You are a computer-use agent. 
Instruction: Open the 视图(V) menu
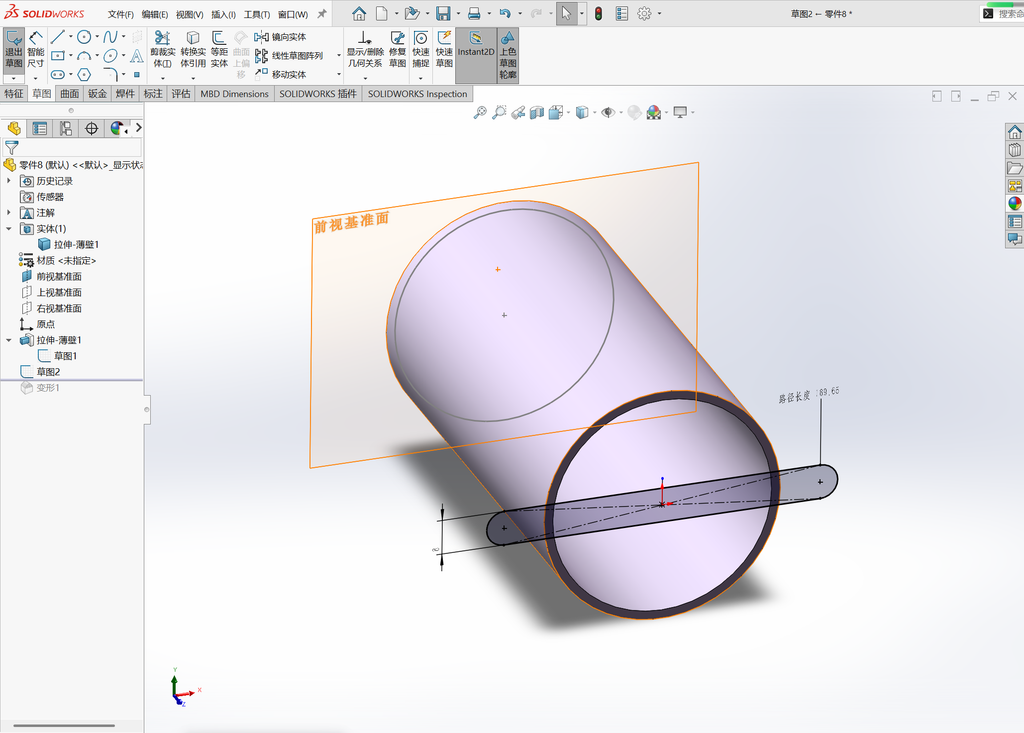click(x=189, y=14)
